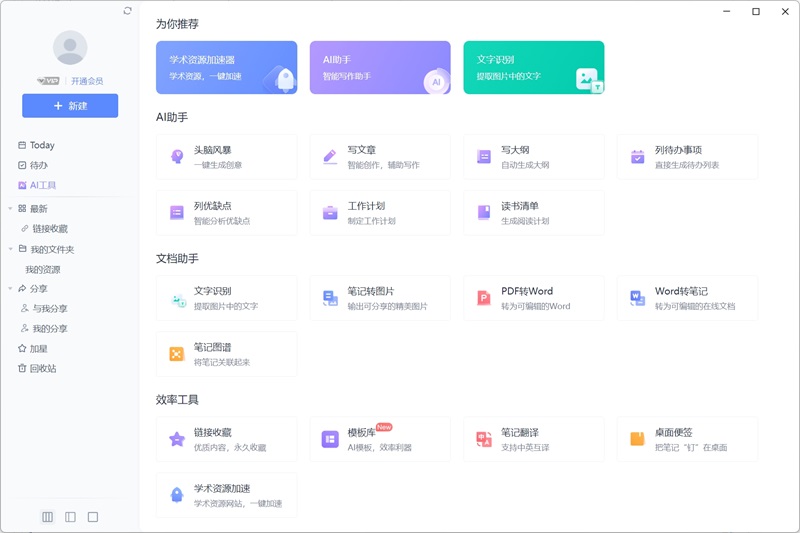Click the 自动生成大纲 description text
The width and height of the screenshot is (800, 533).
pyautogui.click(x=525, y=165)
